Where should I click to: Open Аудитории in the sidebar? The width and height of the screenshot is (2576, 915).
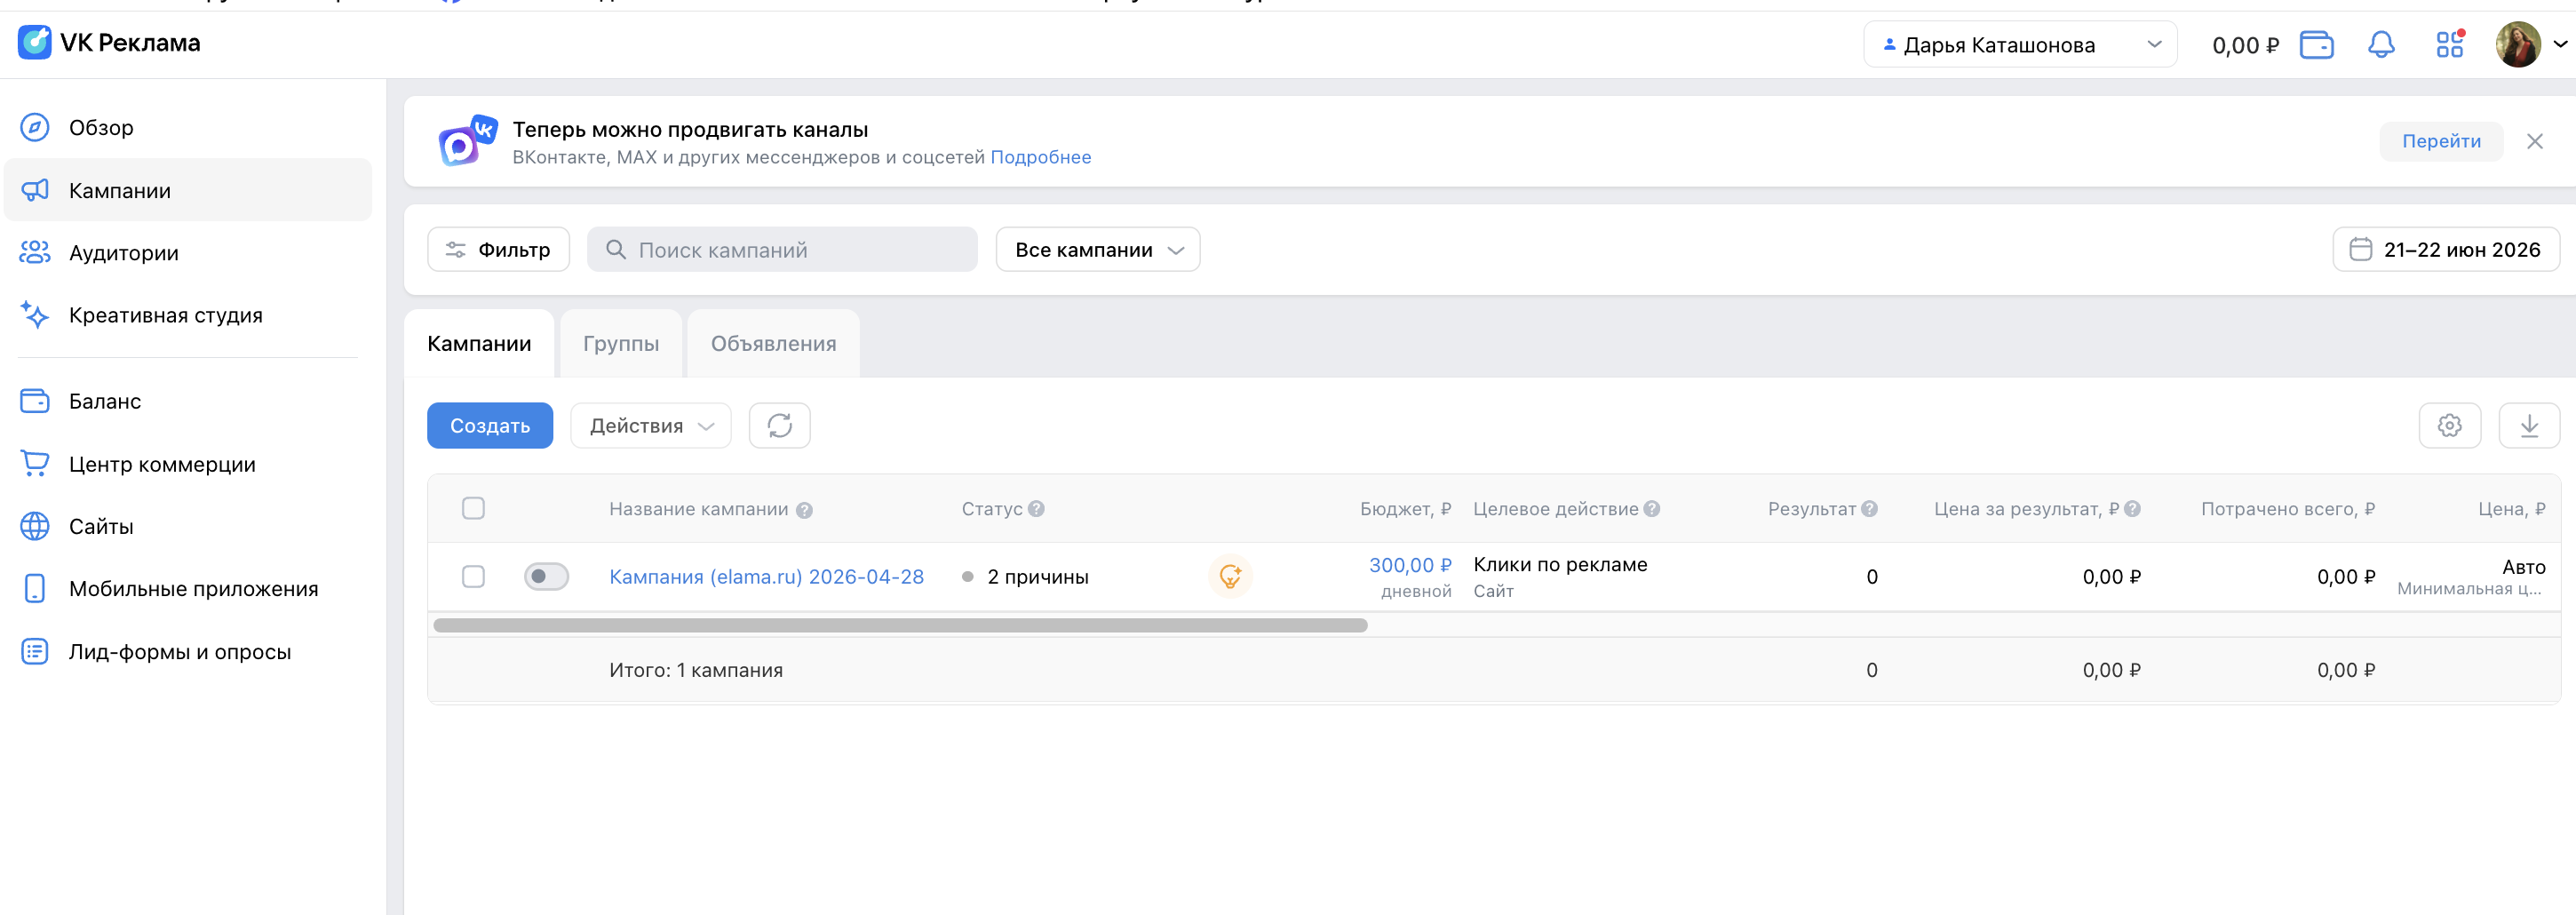(188, 253)
